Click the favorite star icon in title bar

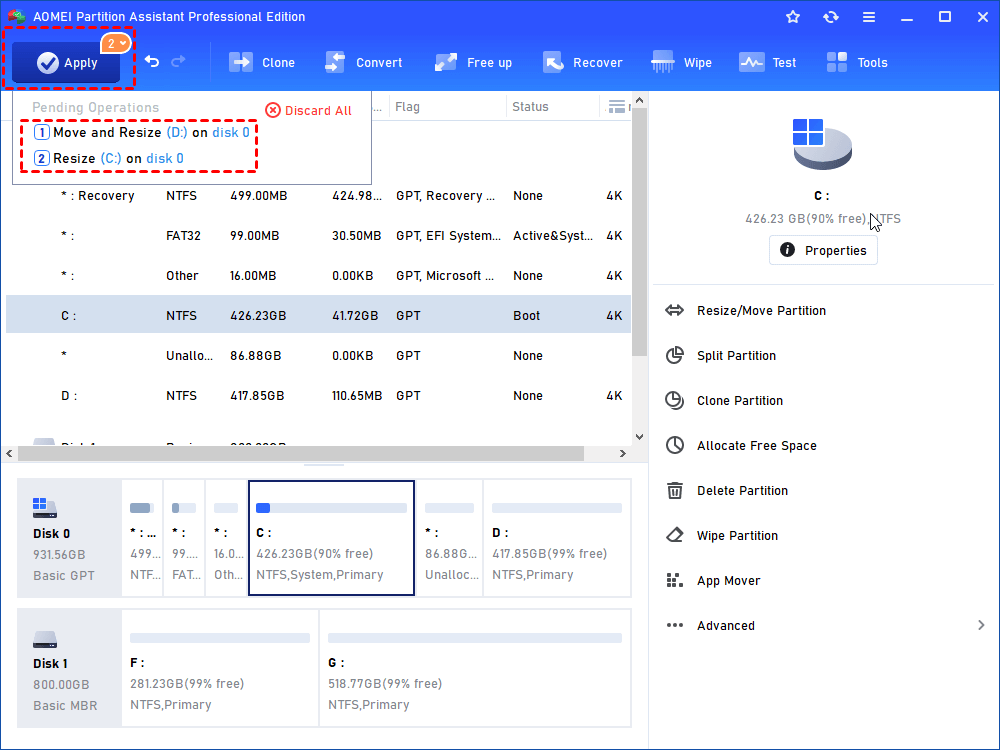[x=793, y=17]
